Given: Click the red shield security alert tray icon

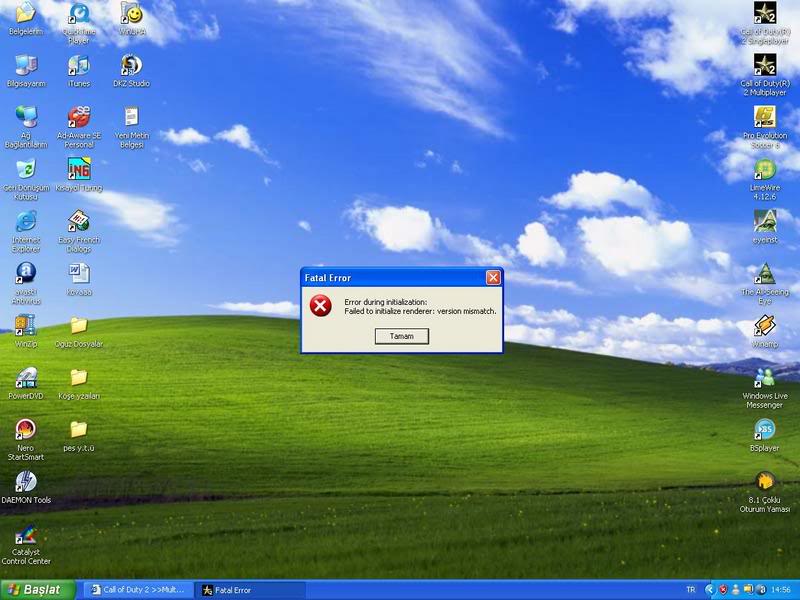Looking at the screenshot, I should (722, 590).
